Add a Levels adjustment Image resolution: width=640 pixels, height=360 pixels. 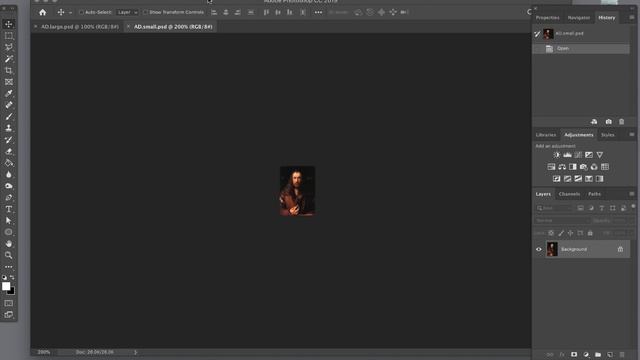click(567, 155)
